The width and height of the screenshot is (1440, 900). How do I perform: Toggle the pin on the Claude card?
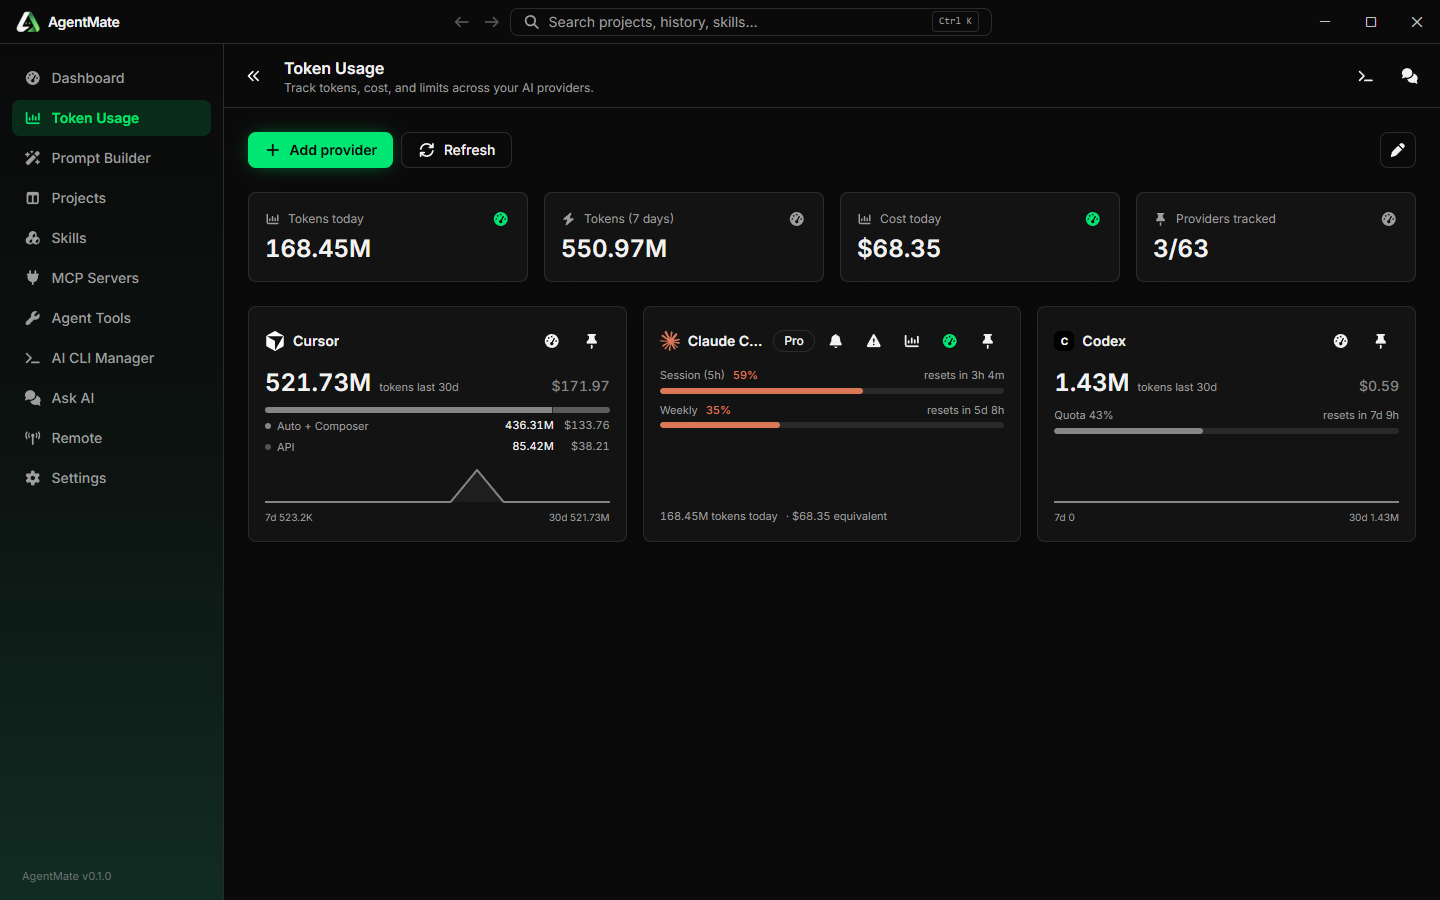pos(988,341)
